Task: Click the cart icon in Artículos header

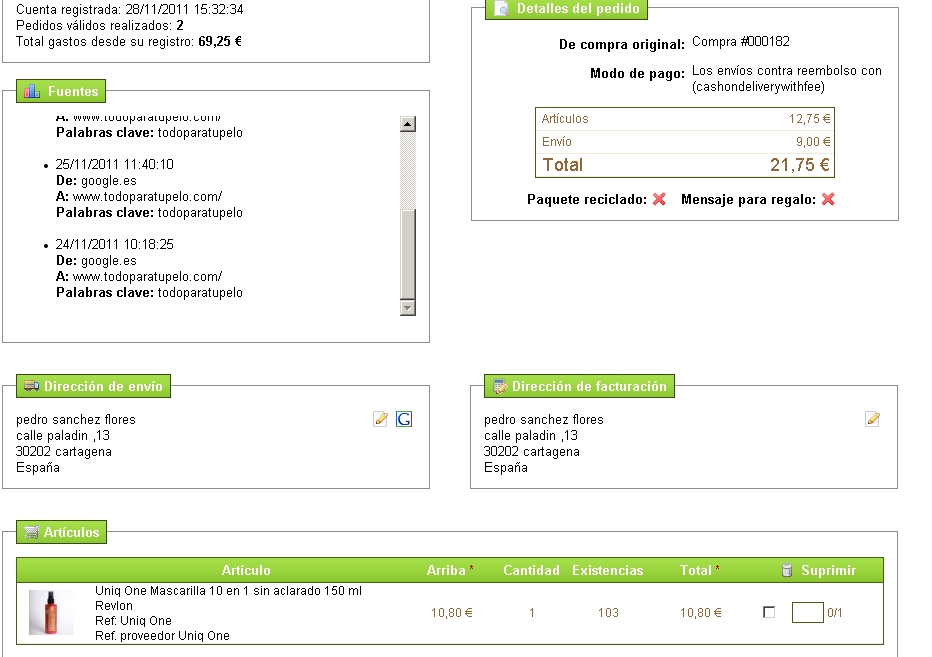Action: point(31,532)
